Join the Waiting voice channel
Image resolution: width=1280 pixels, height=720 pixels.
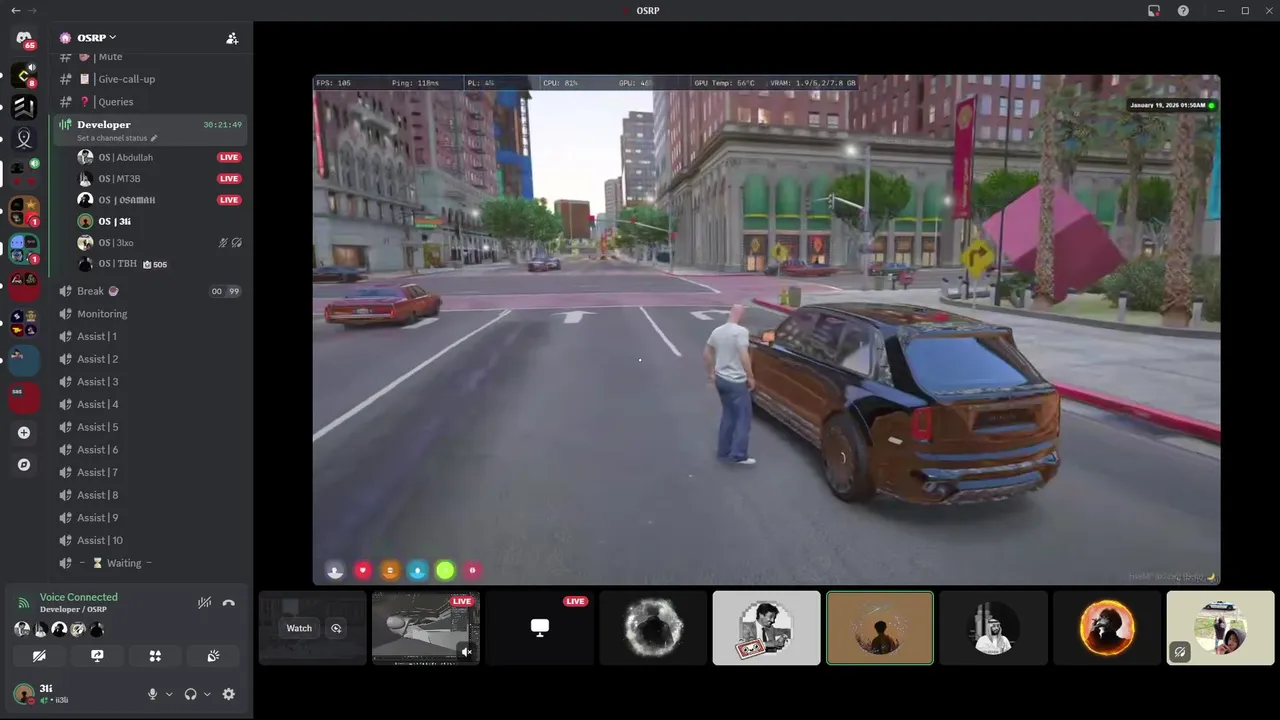150,563
